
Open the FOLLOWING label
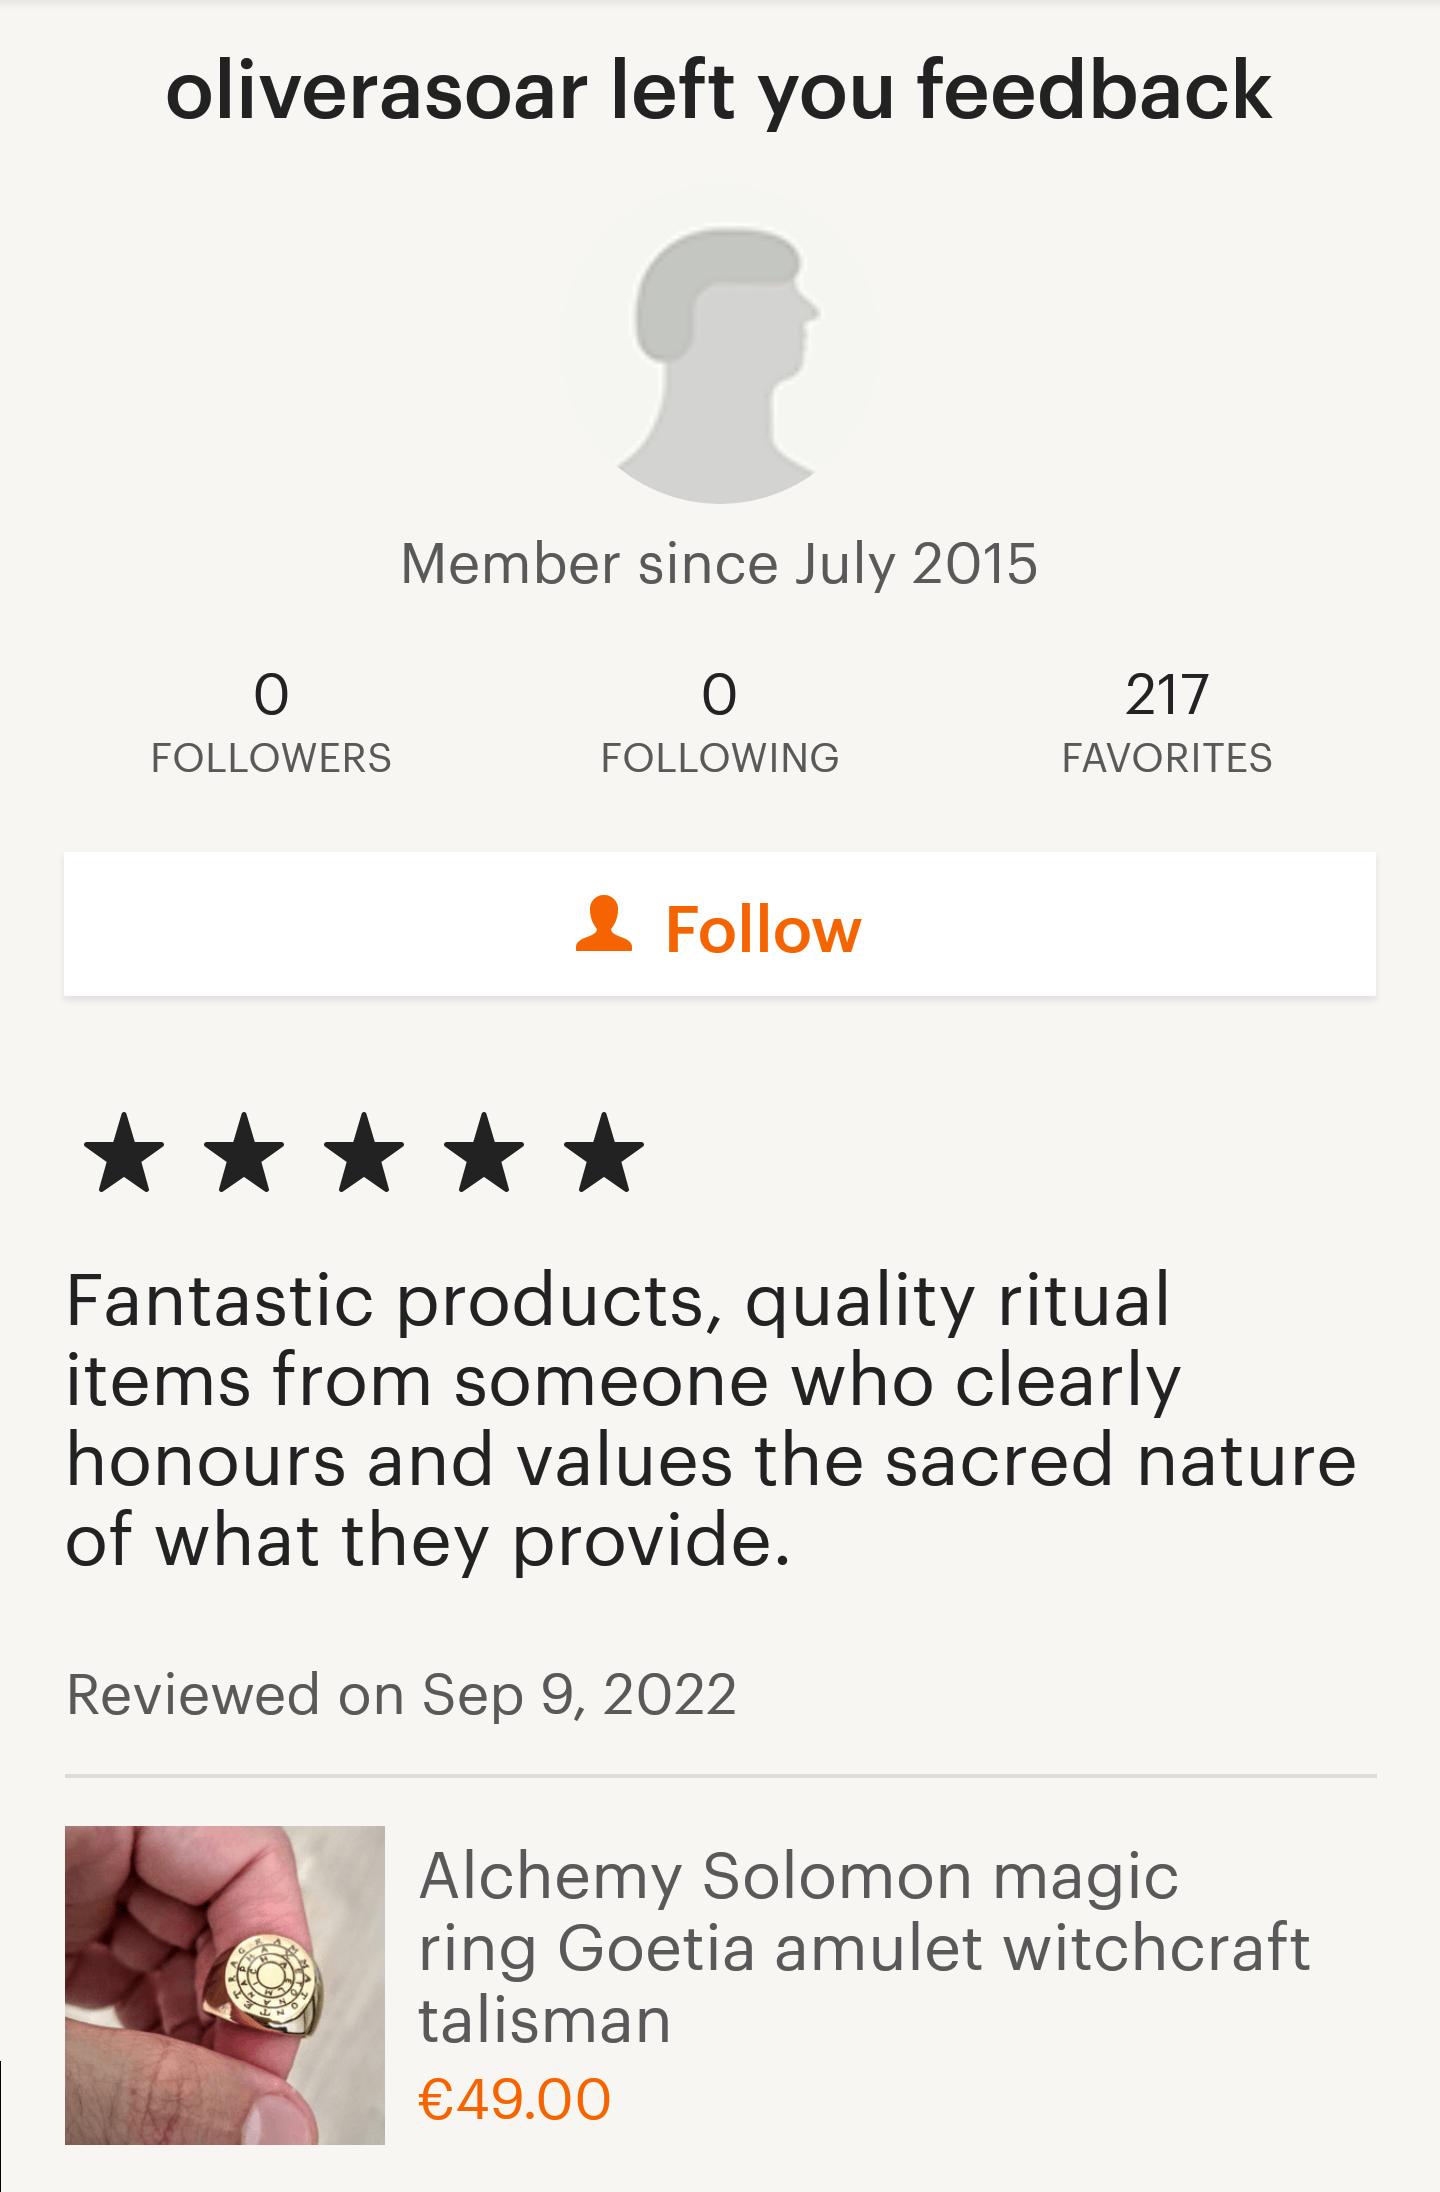coord(720,758)
